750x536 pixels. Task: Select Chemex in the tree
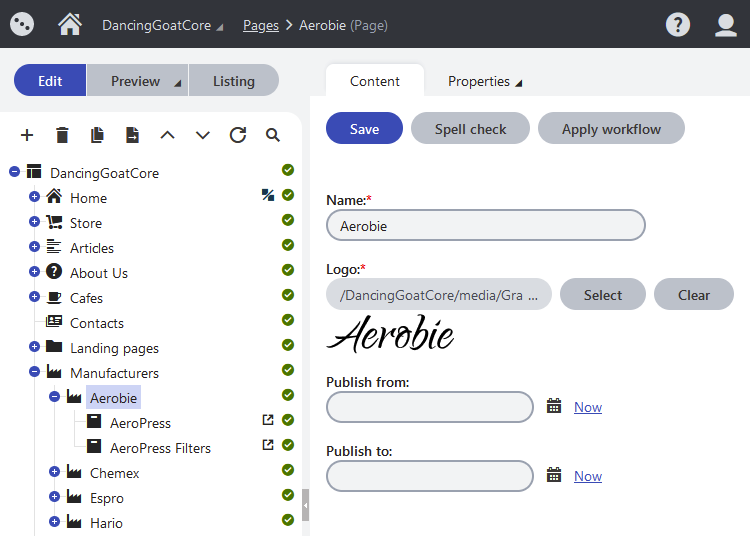[x=114, y=473]
